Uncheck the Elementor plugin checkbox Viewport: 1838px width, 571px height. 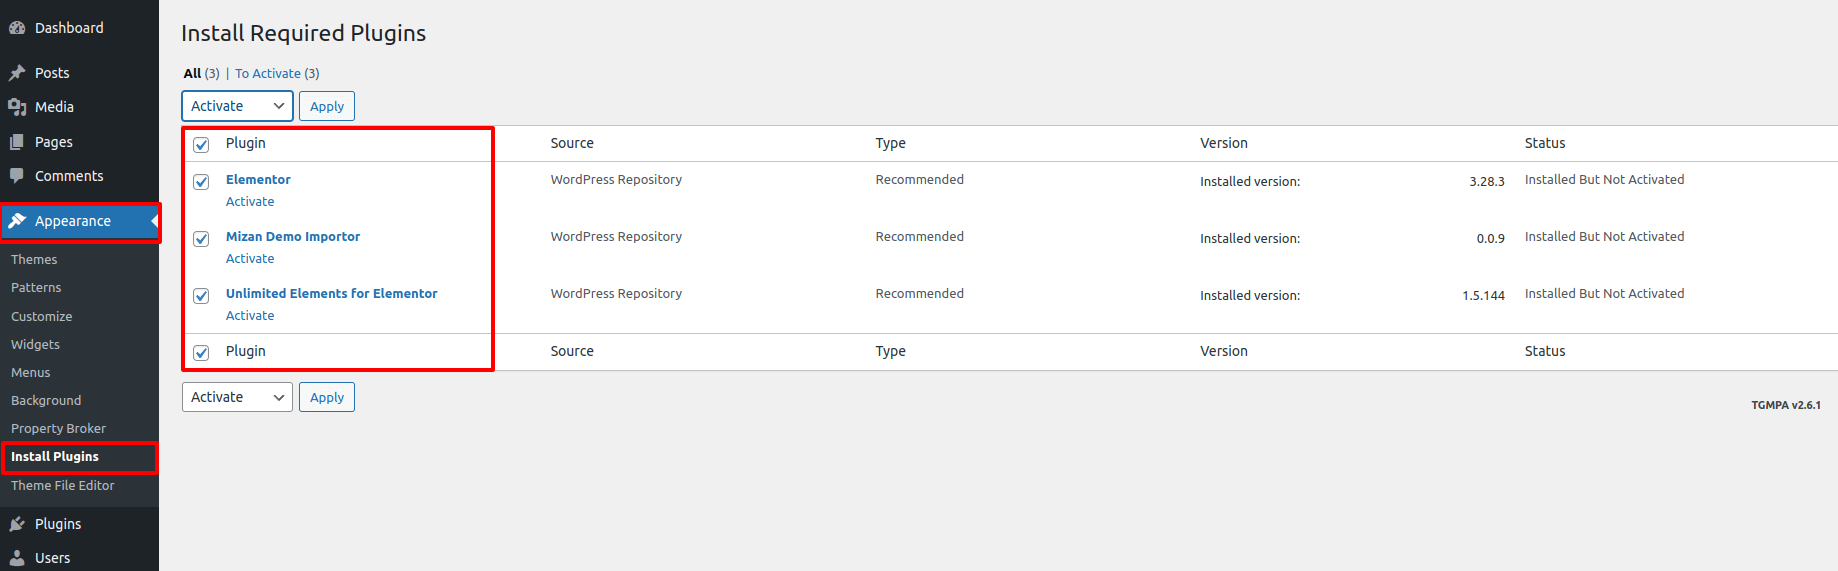(x=201, y=182)
